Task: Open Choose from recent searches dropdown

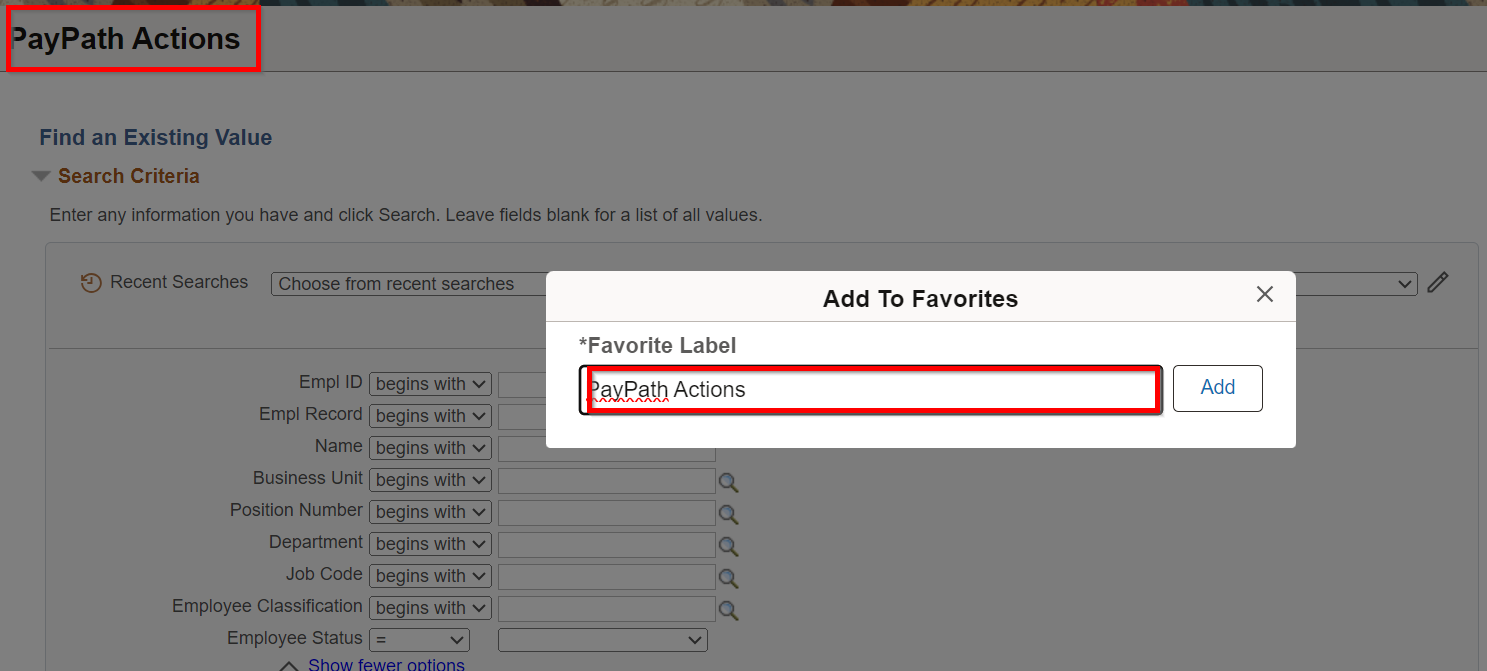Action: tap(410, 284)
